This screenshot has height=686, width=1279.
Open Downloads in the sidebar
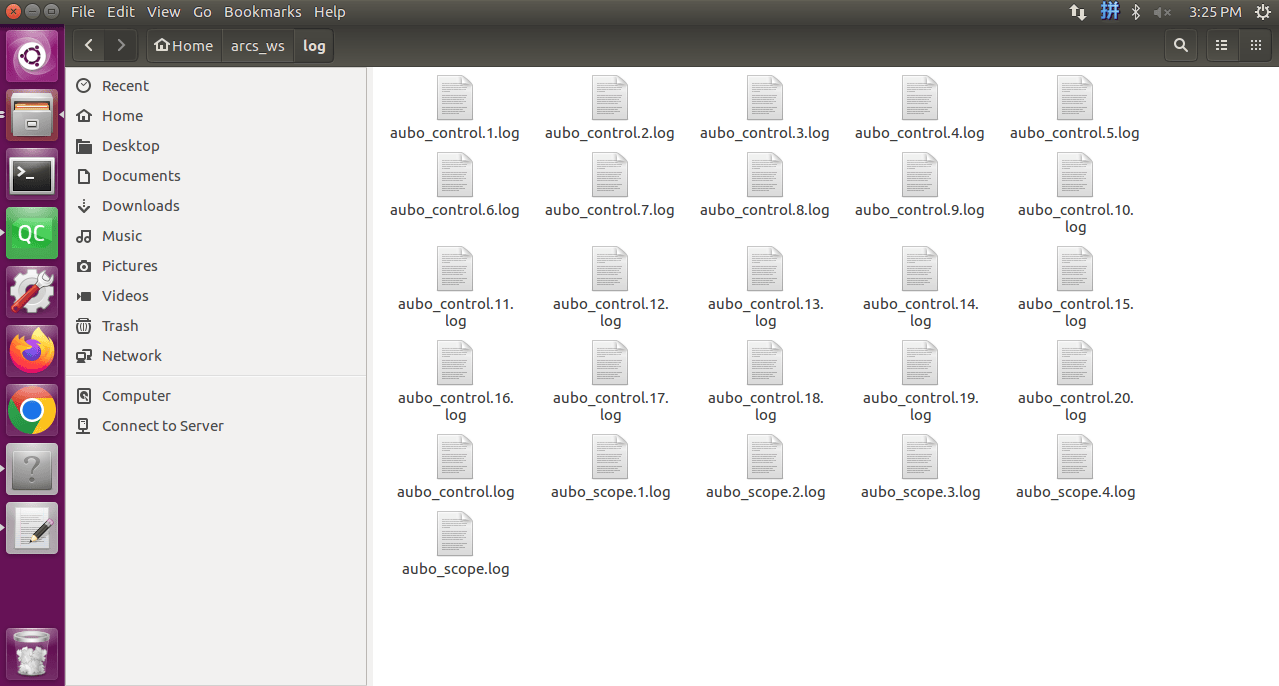click(x=141, y=206)
